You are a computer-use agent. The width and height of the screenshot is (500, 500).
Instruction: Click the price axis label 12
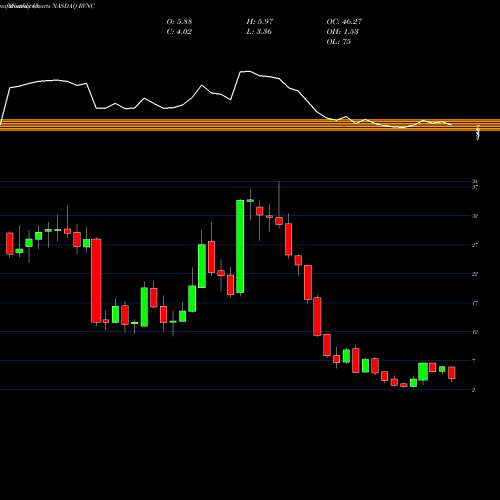coord(475,332)
